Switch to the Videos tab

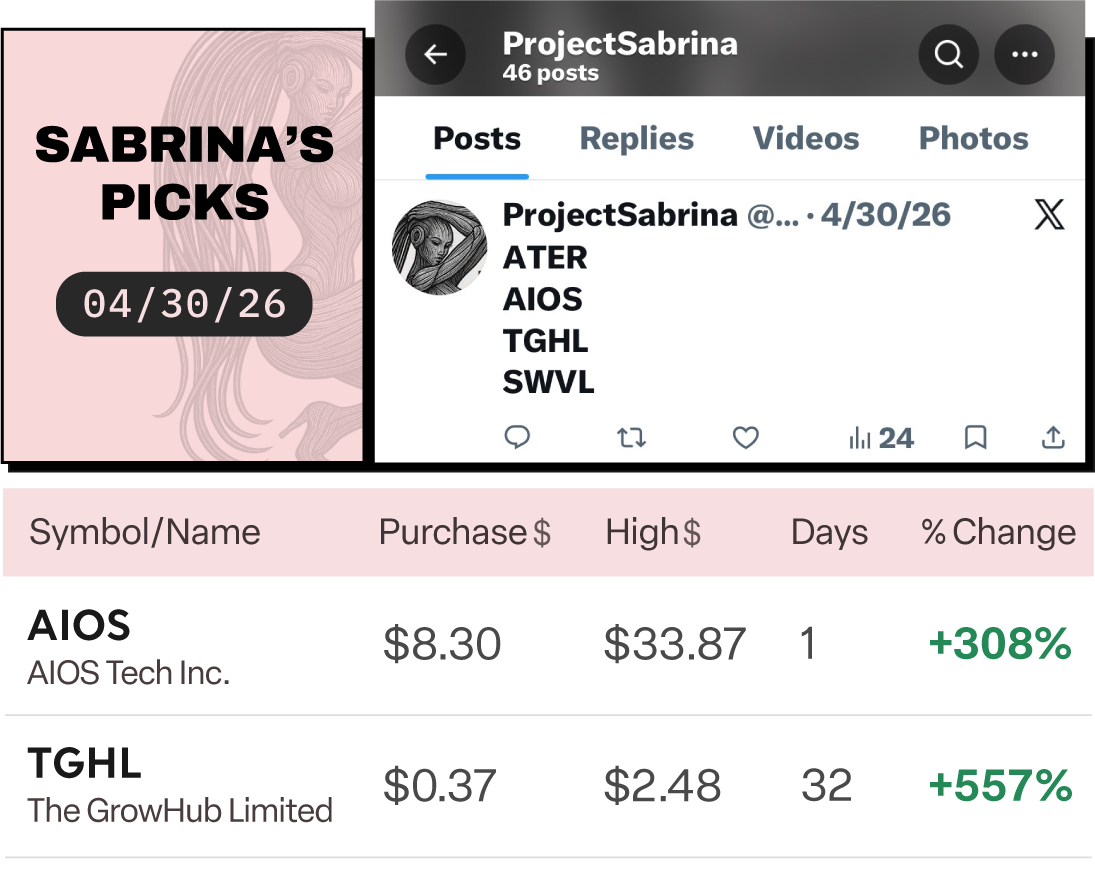point(806,138)
